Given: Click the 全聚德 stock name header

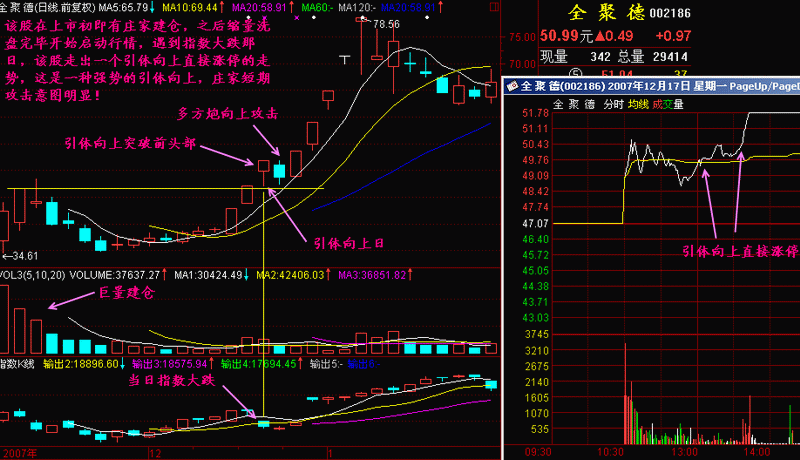Looking at the screenshot, I should coord(602,13).
